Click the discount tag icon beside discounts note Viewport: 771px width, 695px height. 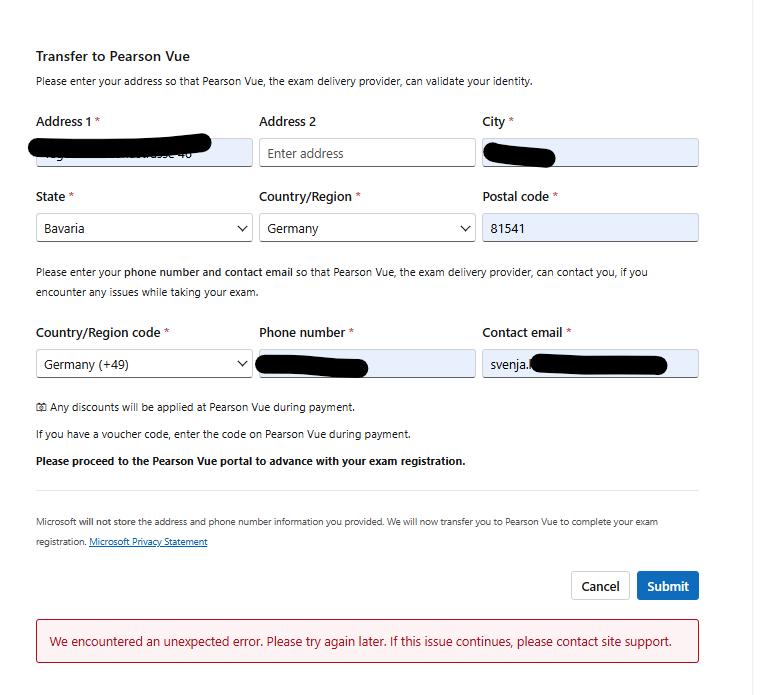41,407
